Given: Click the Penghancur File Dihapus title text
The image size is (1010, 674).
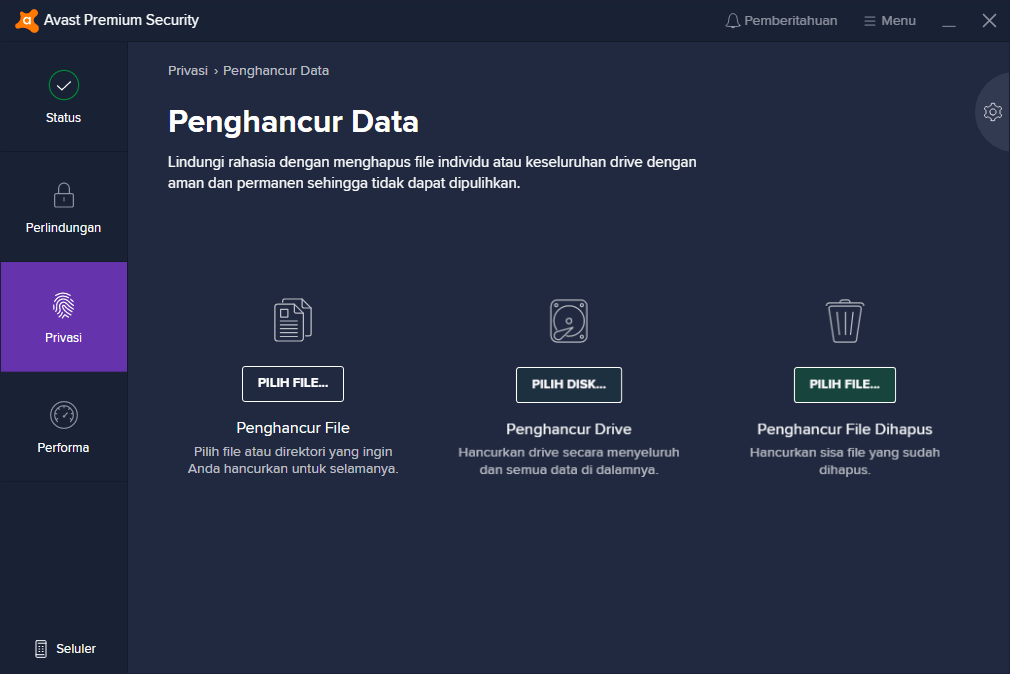Looking at the screenshot, I should 844,429.
